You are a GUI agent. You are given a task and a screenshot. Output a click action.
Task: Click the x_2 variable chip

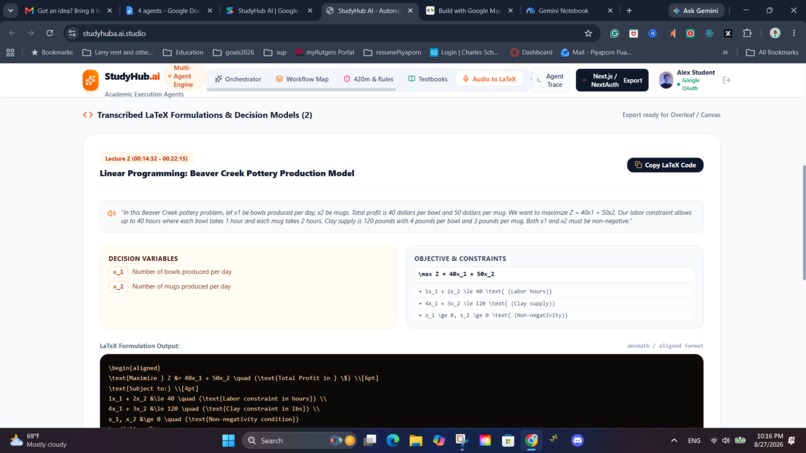[118, 286]
